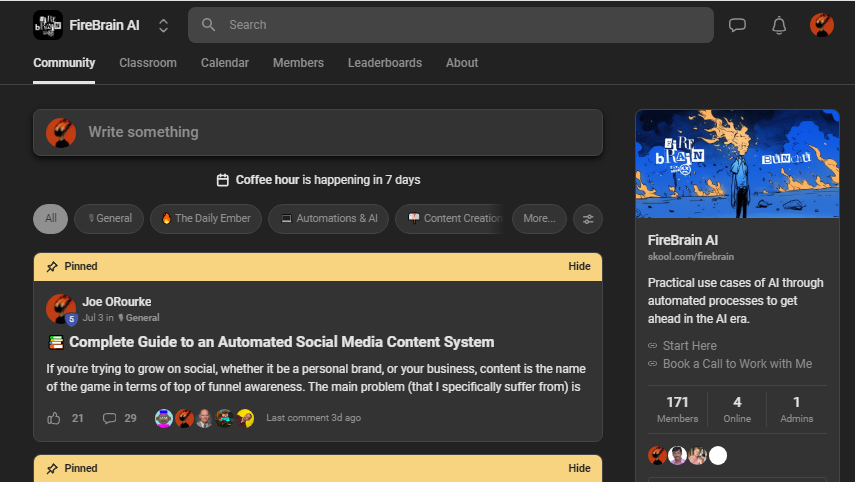This screenshot has height=482, width=855.
Task: Open the chat messages icon
Action: pyautogui.click(x=737, y=25)
